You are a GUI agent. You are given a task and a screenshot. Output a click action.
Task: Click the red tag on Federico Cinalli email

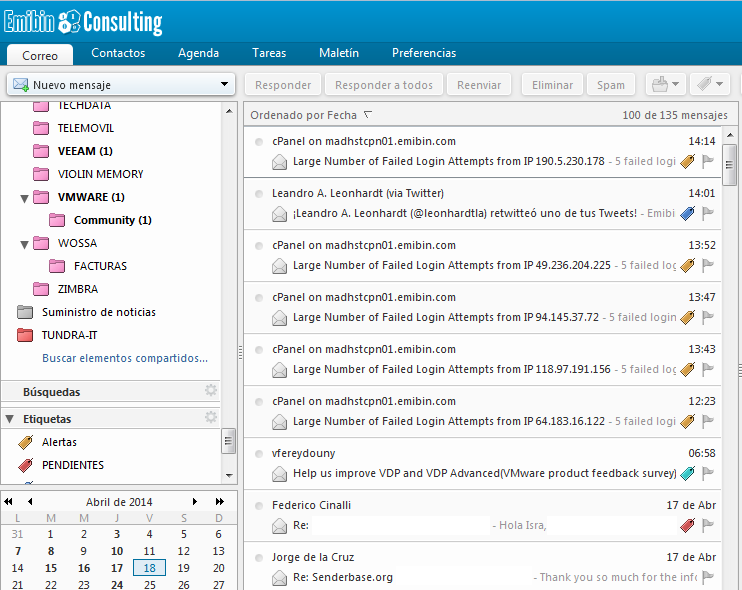[688, 525]
